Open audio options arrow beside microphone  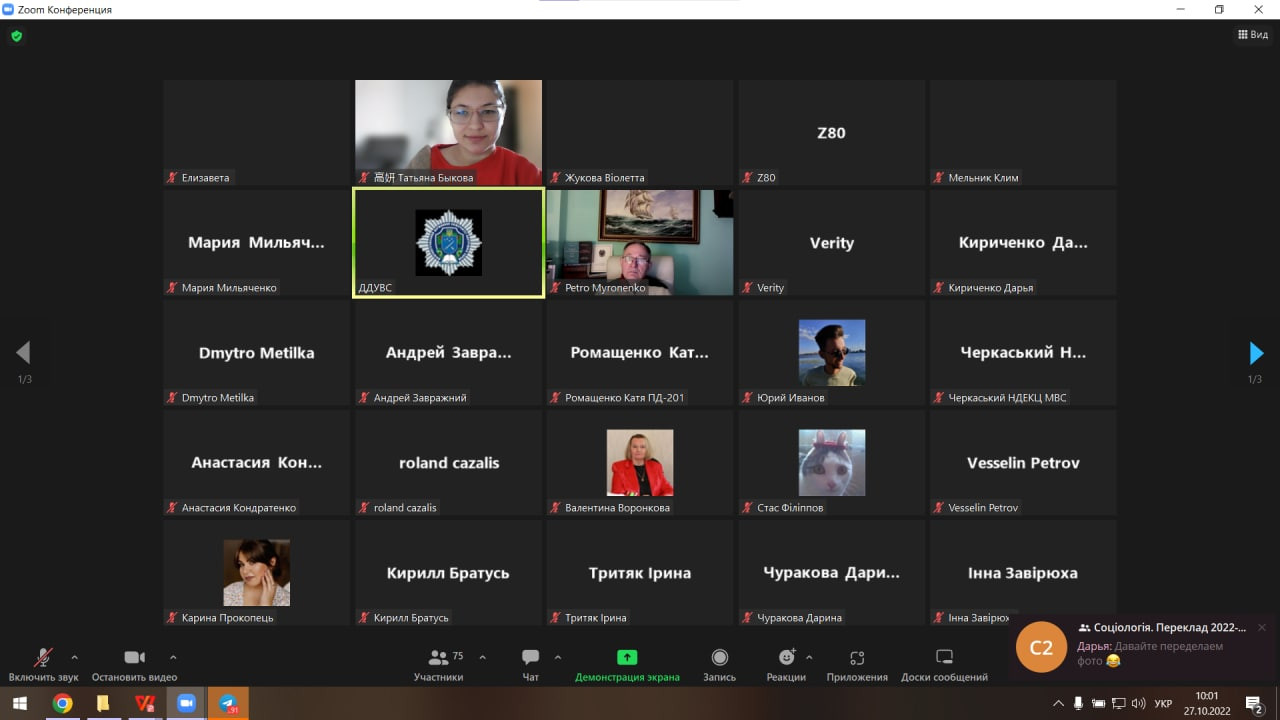(74, 657)
